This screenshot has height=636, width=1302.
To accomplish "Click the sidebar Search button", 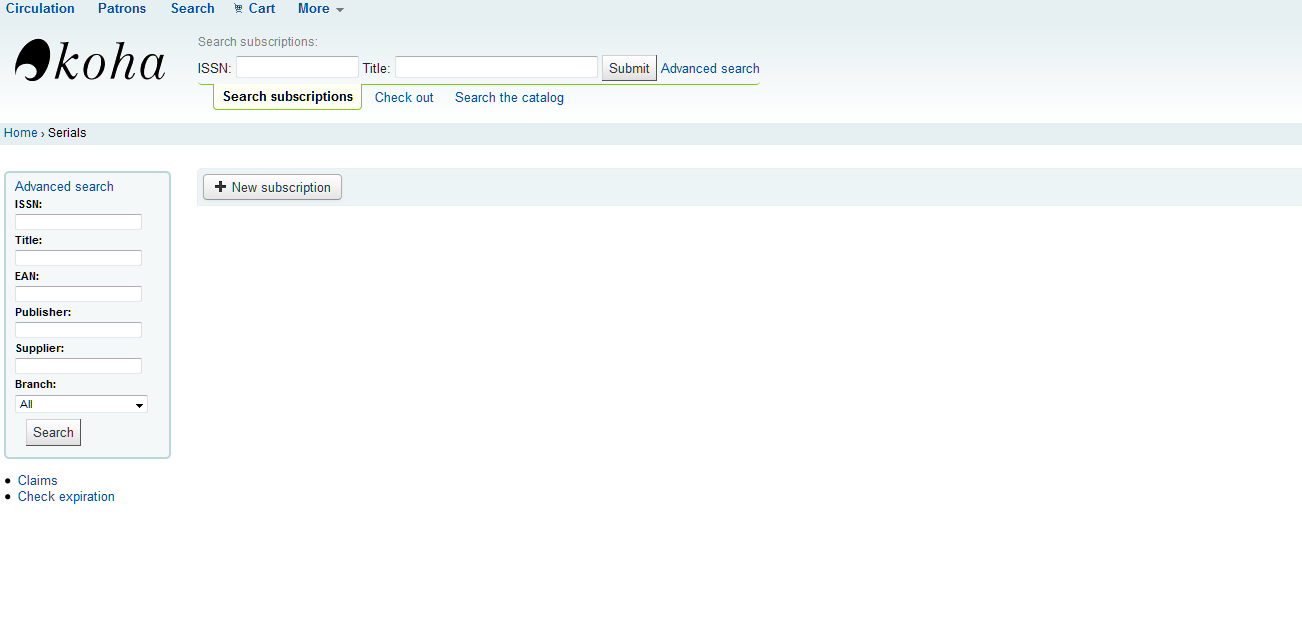I will 53,432.
